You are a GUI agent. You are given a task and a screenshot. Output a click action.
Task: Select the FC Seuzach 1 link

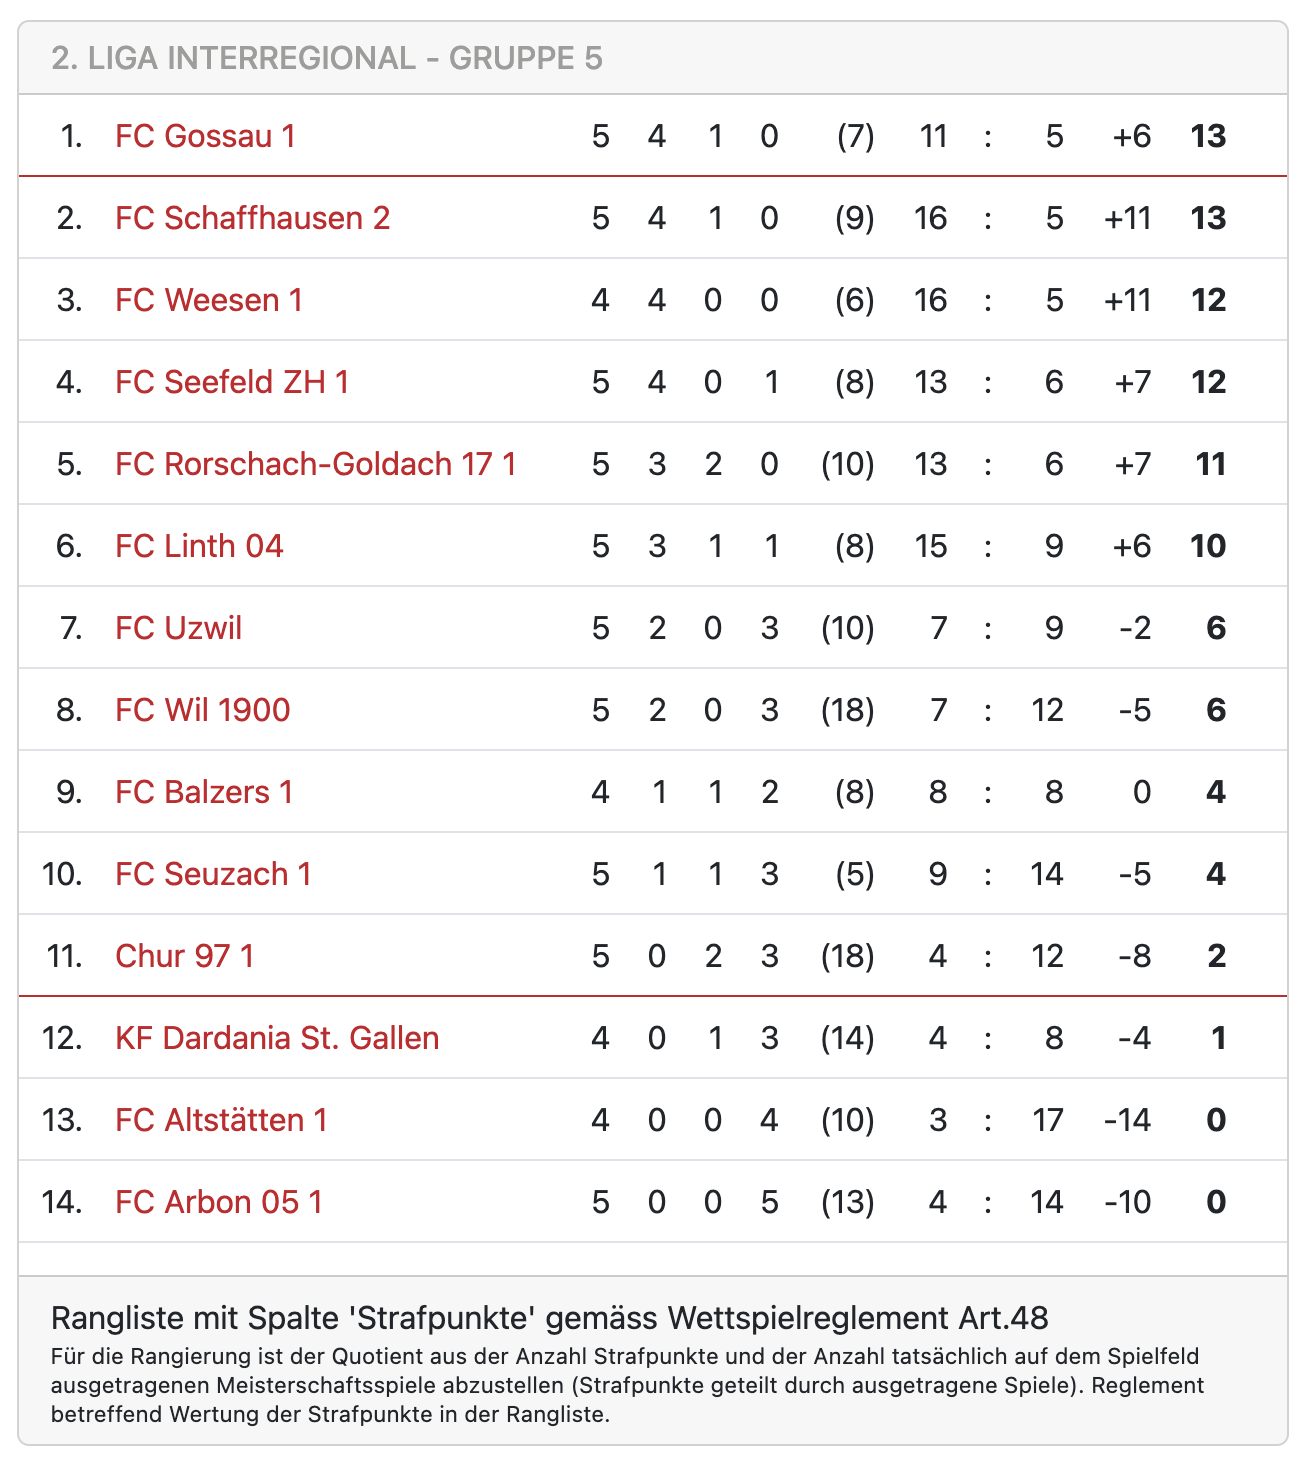click(213, 874)
